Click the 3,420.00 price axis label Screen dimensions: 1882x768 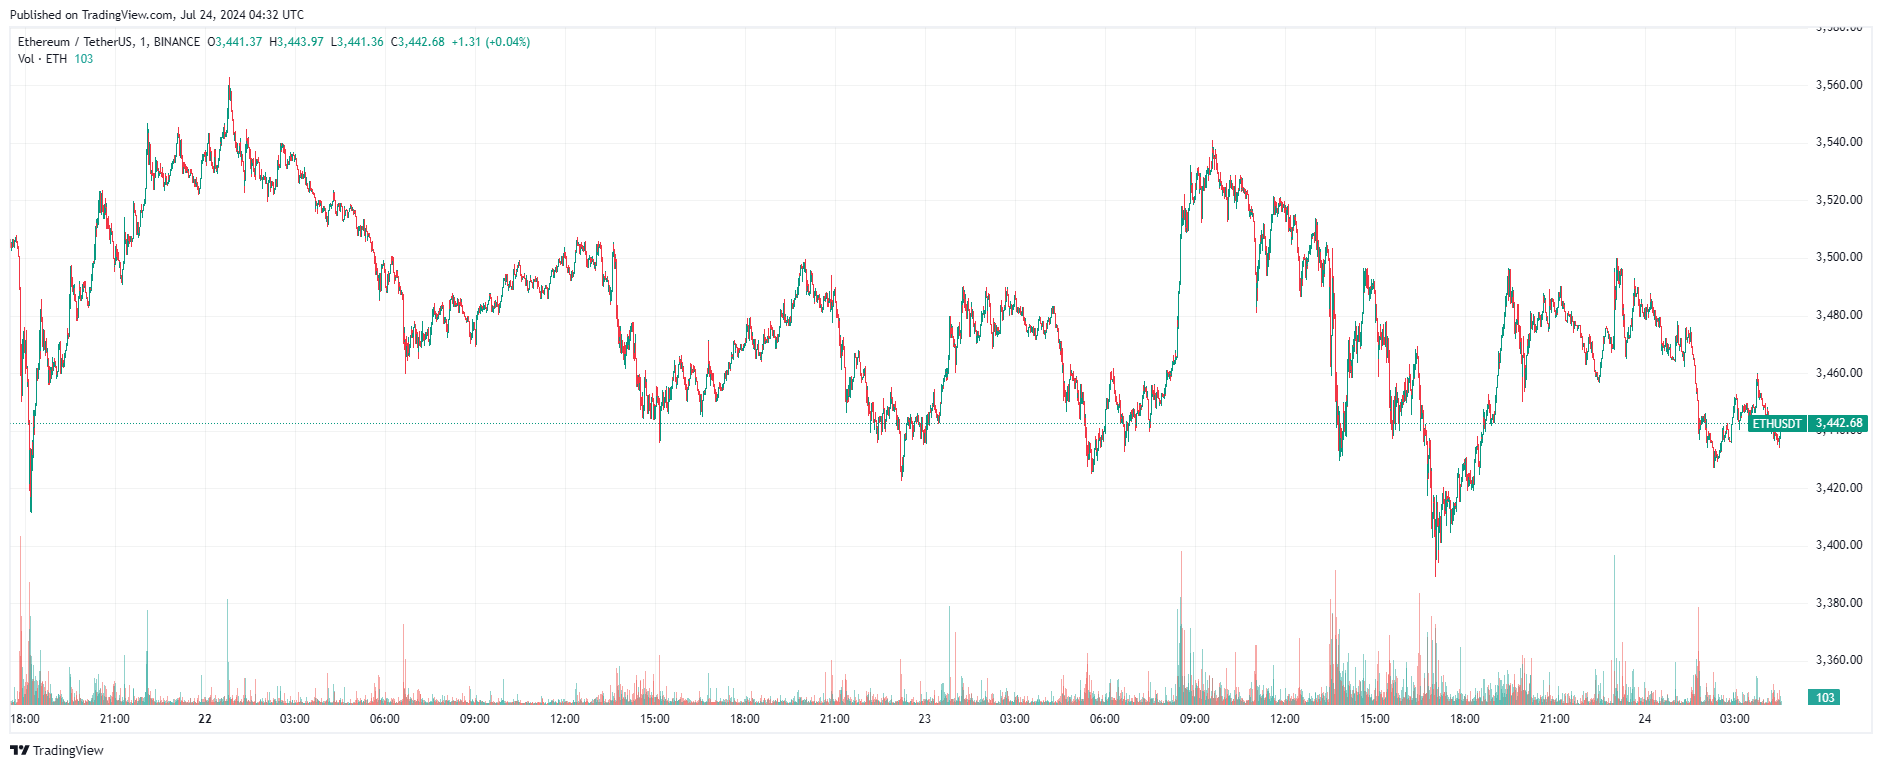tap(1839, 488)
